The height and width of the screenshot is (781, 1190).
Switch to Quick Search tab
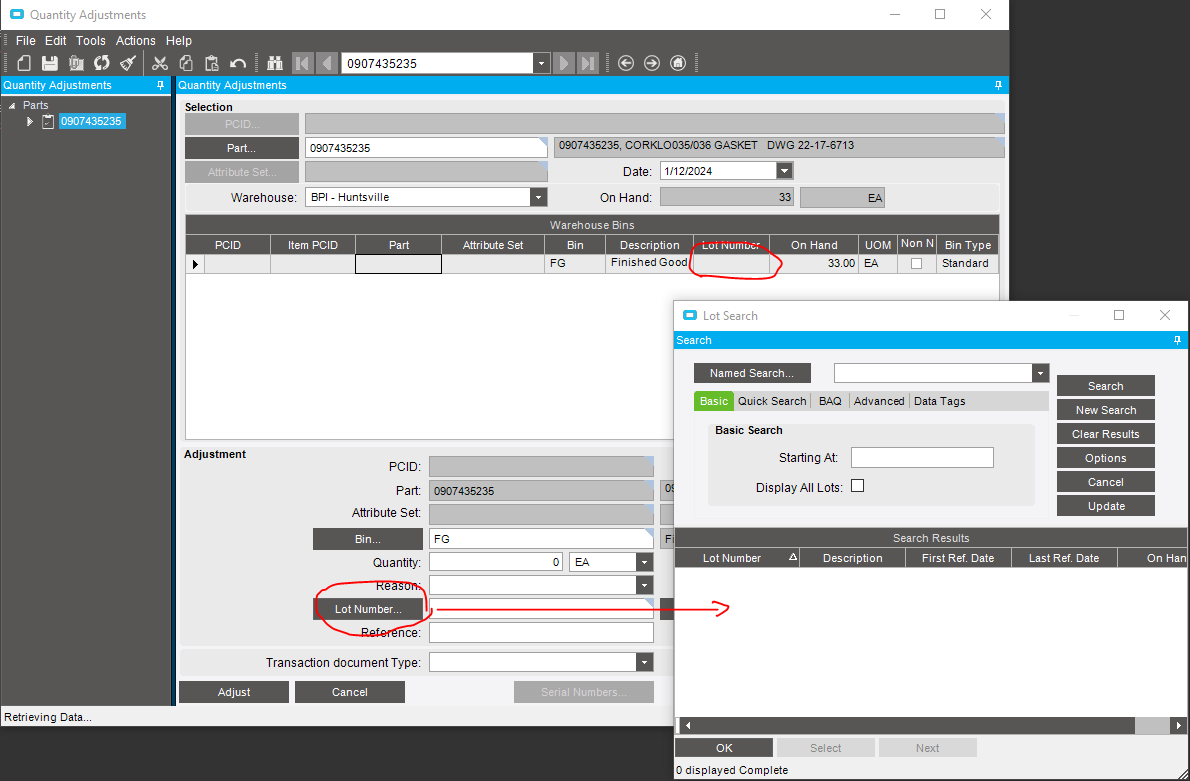(x=772, y=401)
